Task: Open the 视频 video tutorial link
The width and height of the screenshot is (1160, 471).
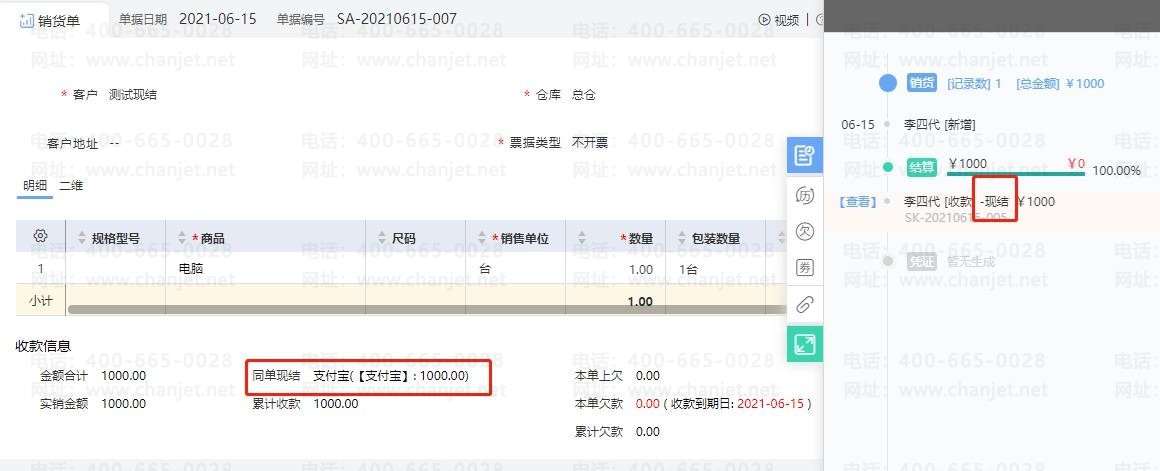Action: coord(779,20)
